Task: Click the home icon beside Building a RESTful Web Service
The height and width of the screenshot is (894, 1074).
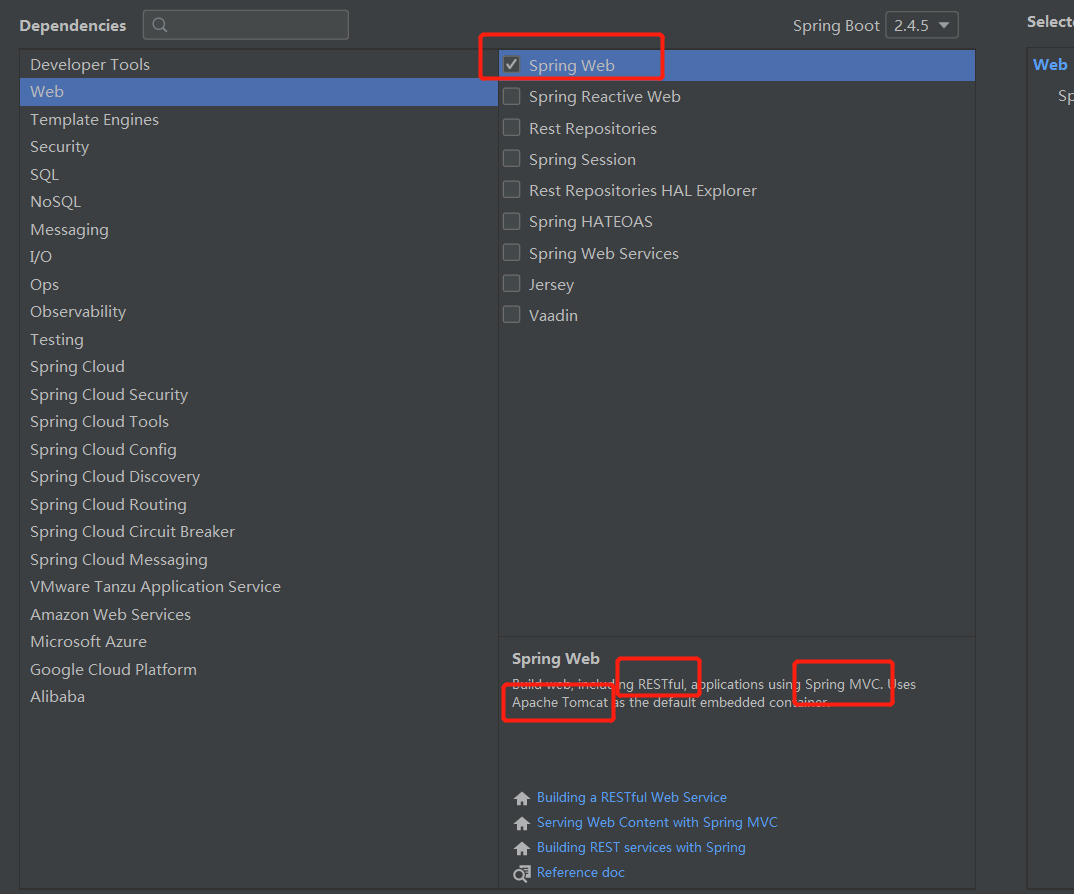Action: pyautogui.click(x=522, y=798)
